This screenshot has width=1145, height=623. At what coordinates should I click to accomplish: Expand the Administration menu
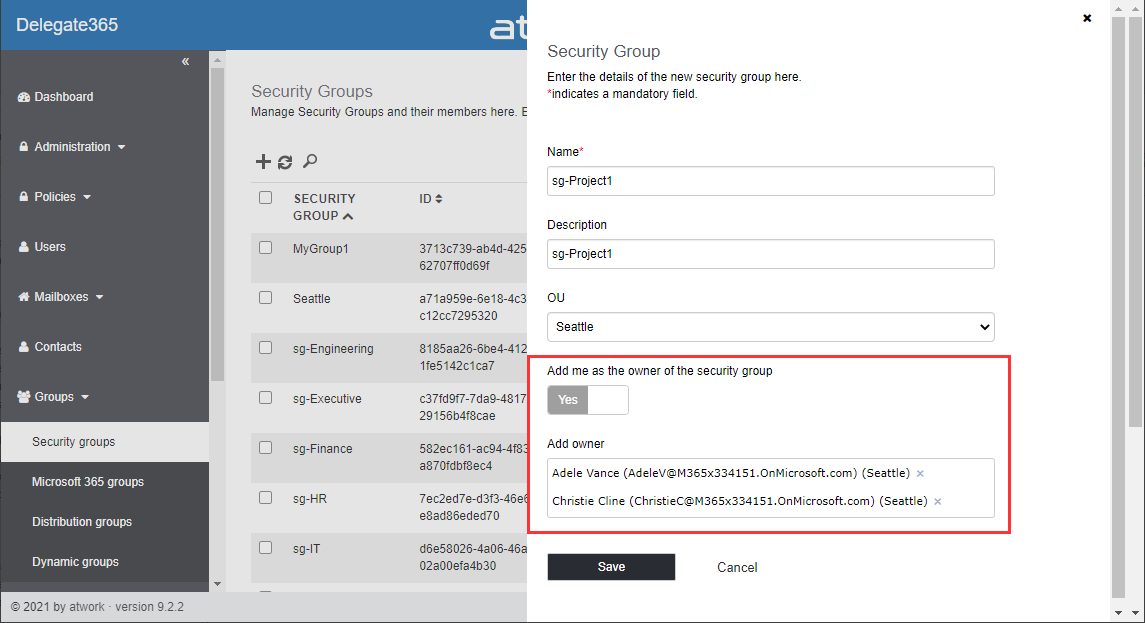(x=72, y=147)
